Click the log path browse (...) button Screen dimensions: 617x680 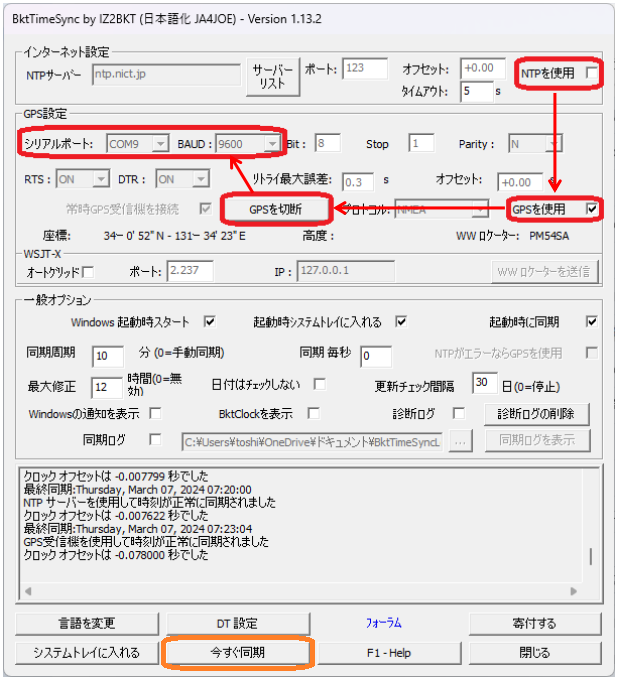(x=460, y=442)
